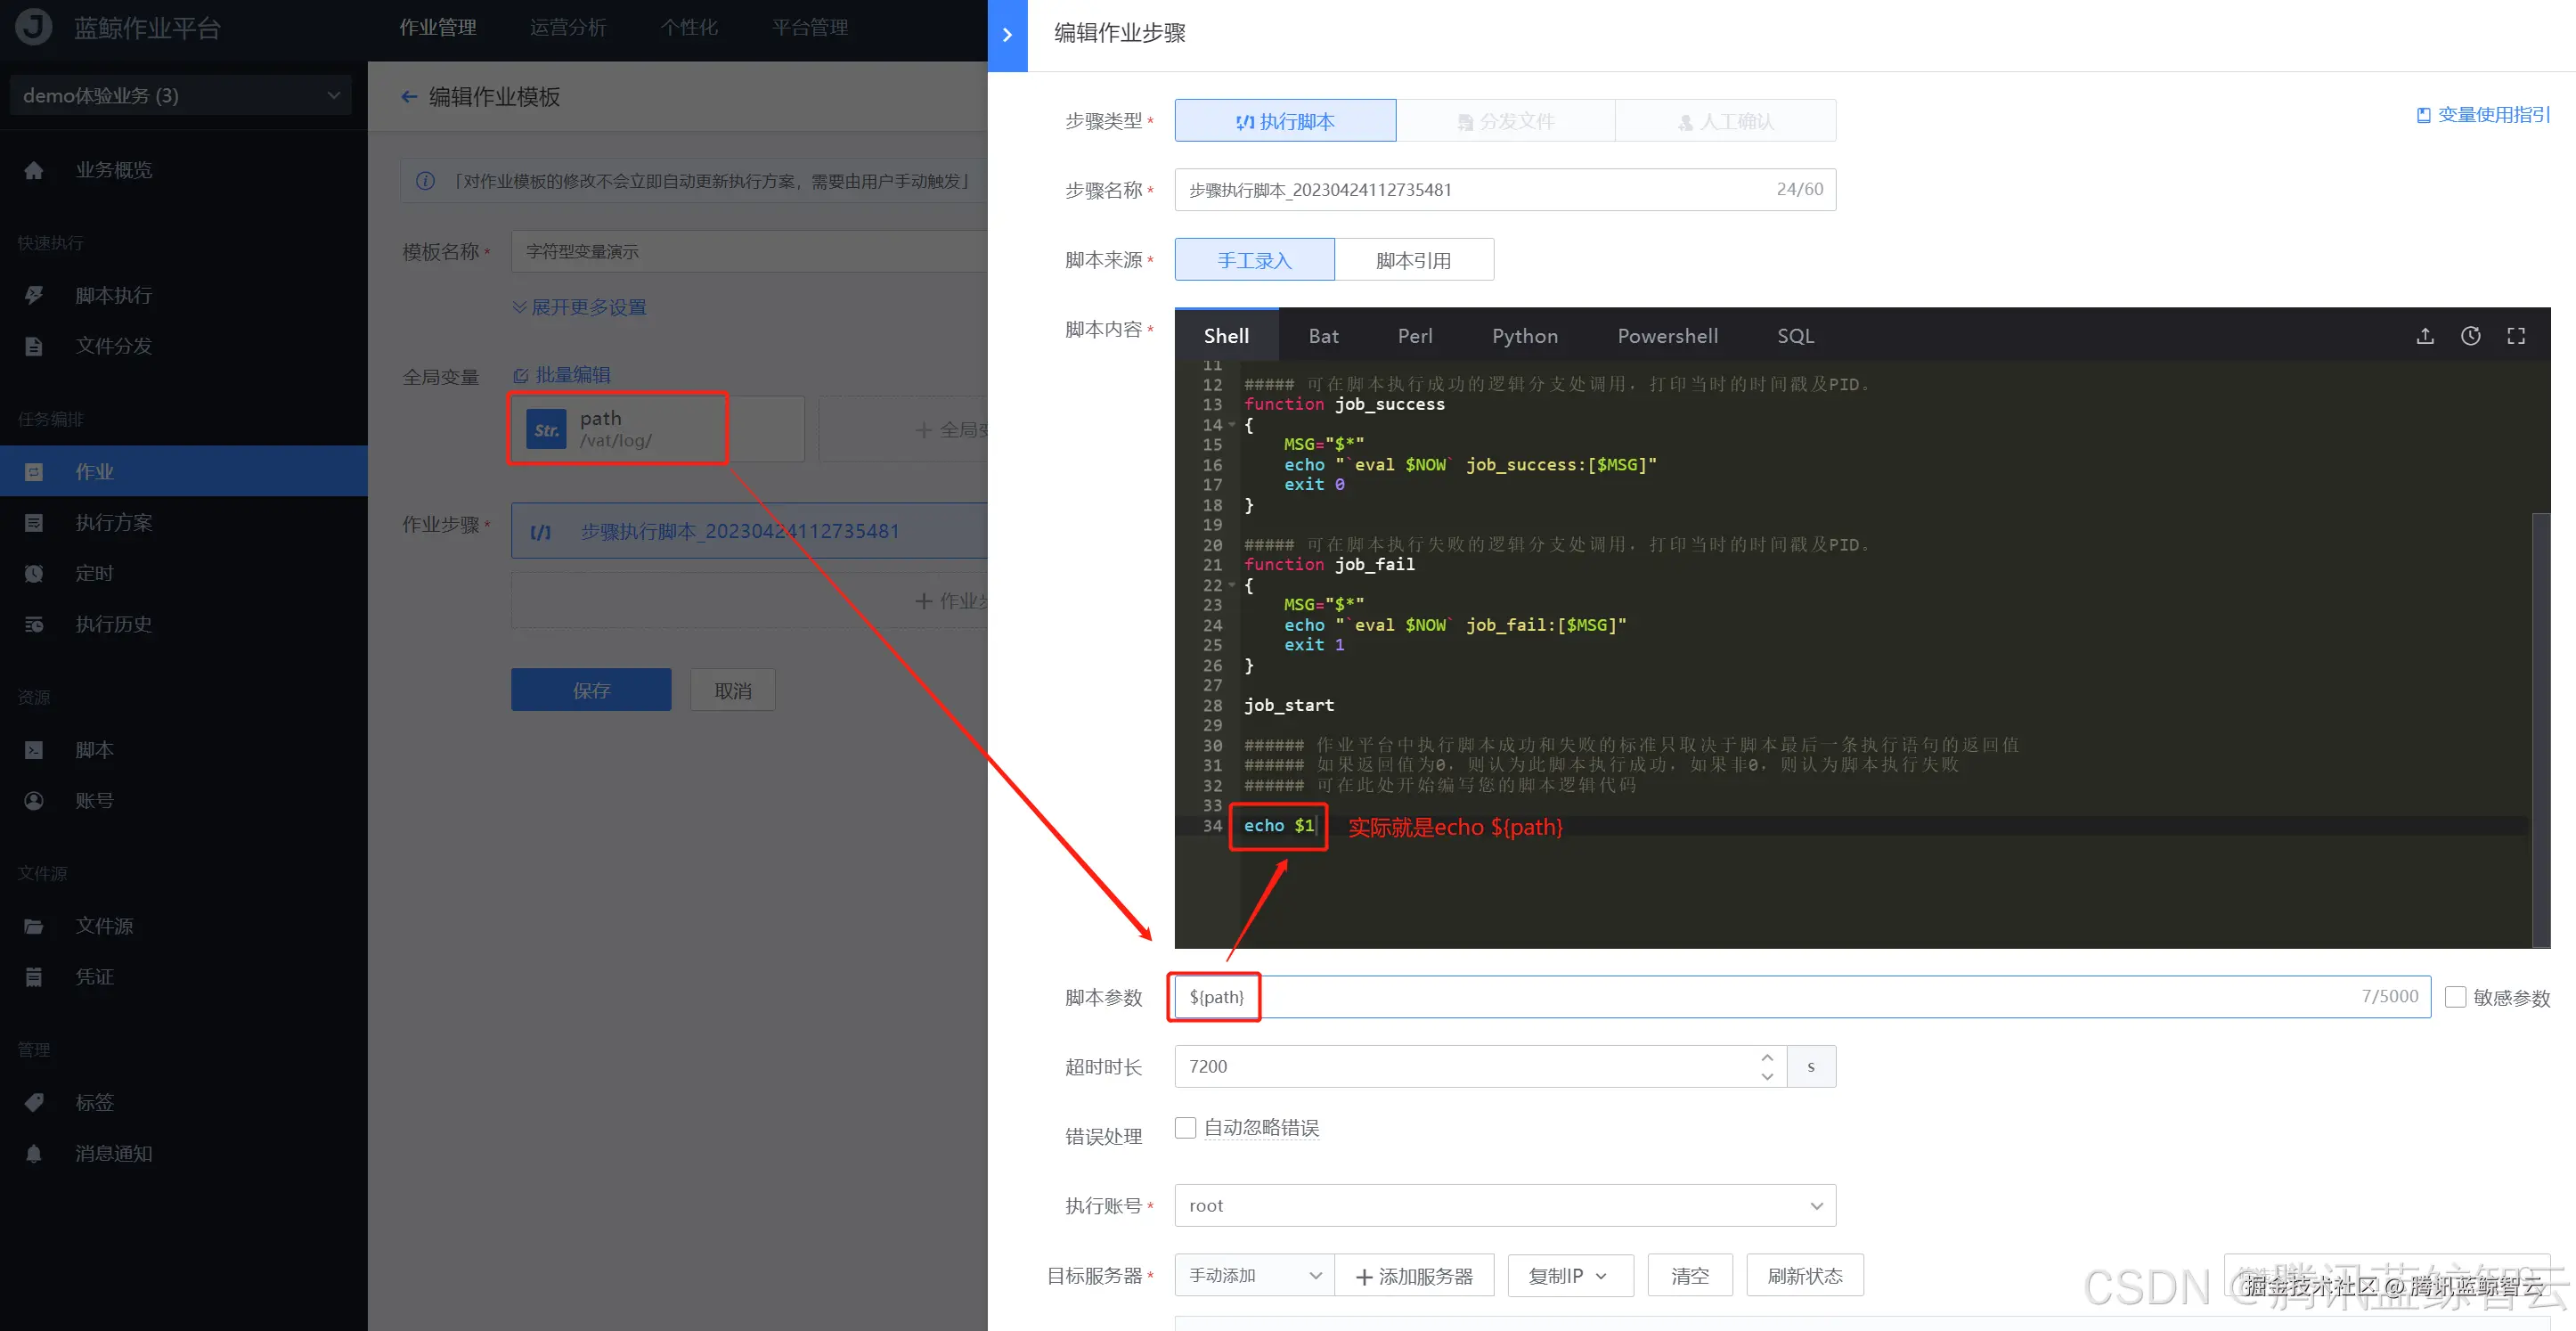Click the 作业 sidebar icon
Image resolution: width=2576 pixels, height=1331 pixels.
[34, 472]
